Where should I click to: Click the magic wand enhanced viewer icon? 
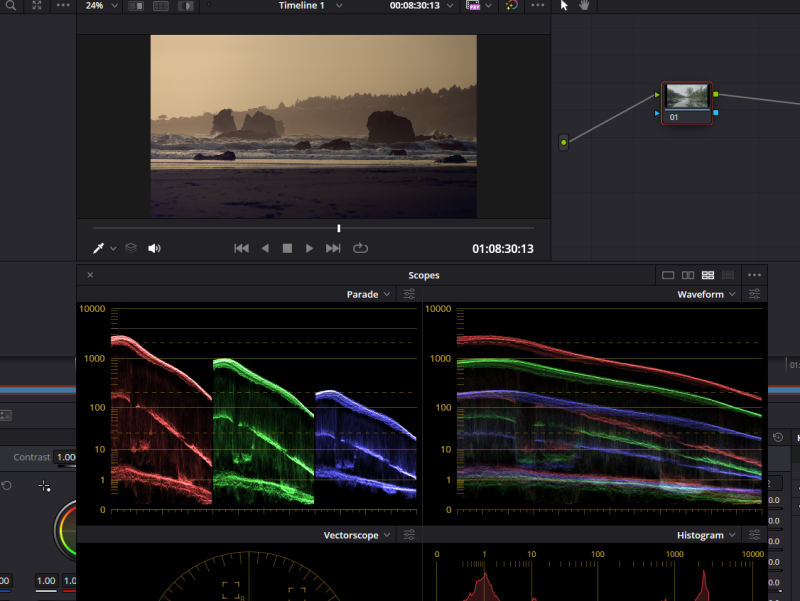click(512, 6)
